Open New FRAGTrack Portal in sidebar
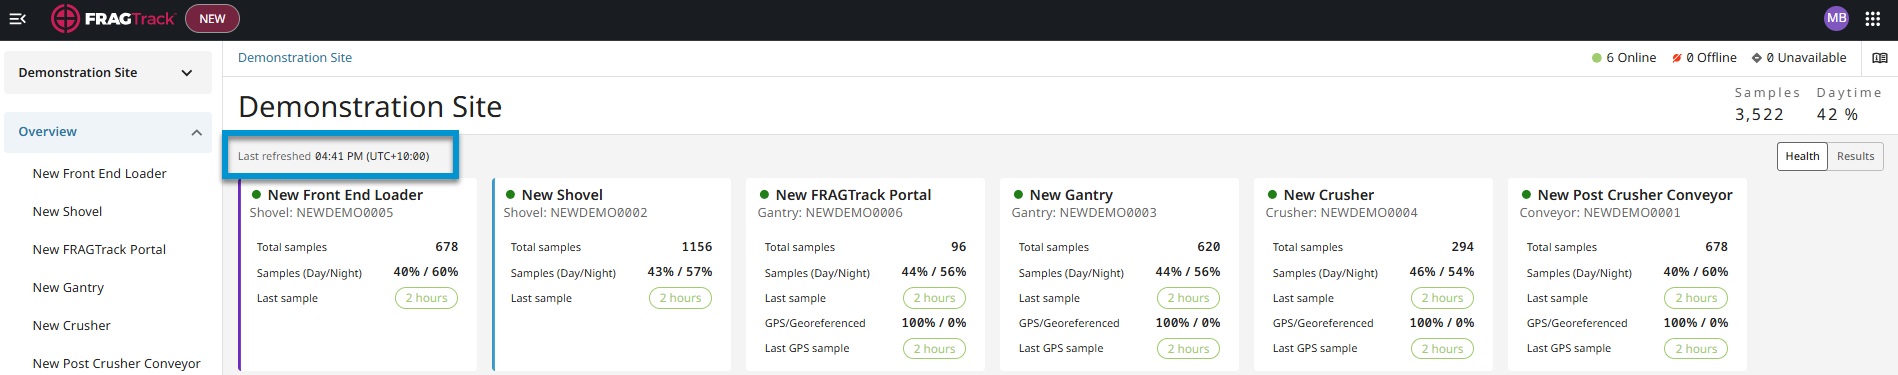 pos(100,250)
